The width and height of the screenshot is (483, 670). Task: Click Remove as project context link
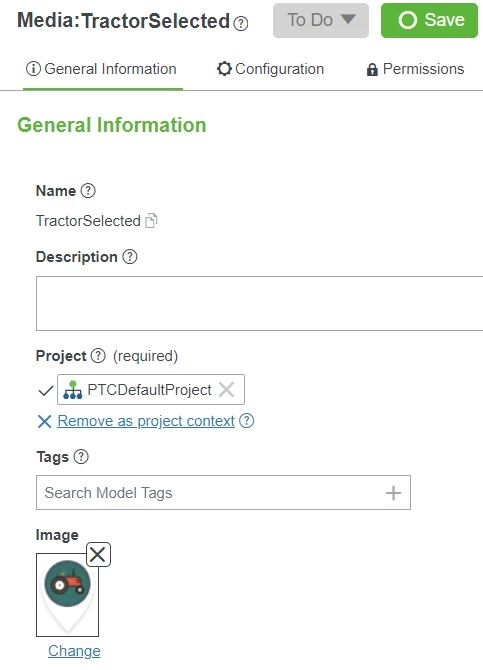[146, 421]
